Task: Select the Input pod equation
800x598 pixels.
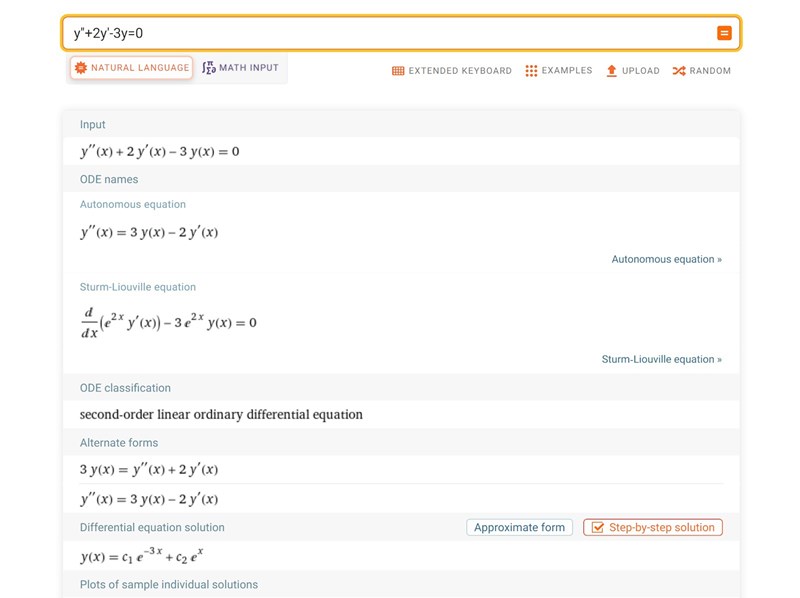Action: (160, 152)
